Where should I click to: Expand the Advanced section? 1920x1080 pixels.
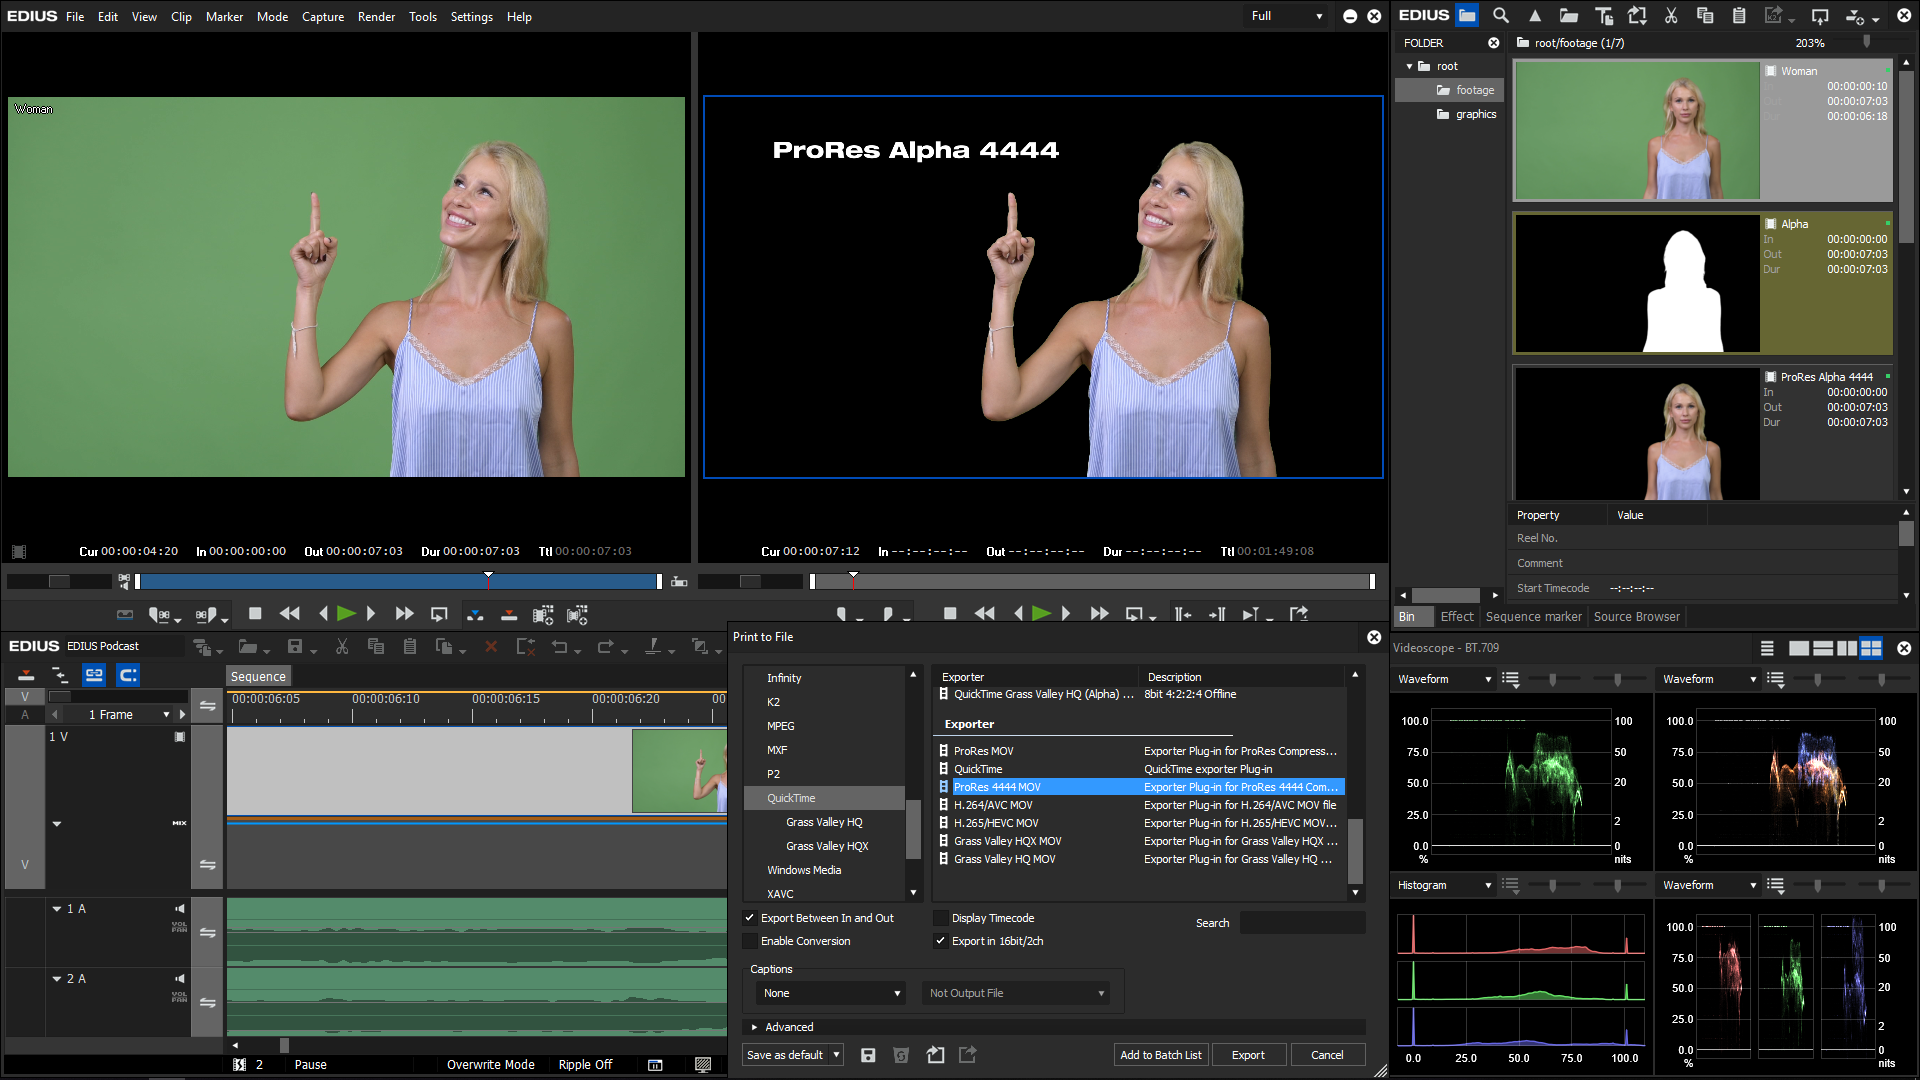coord(755,1027)
